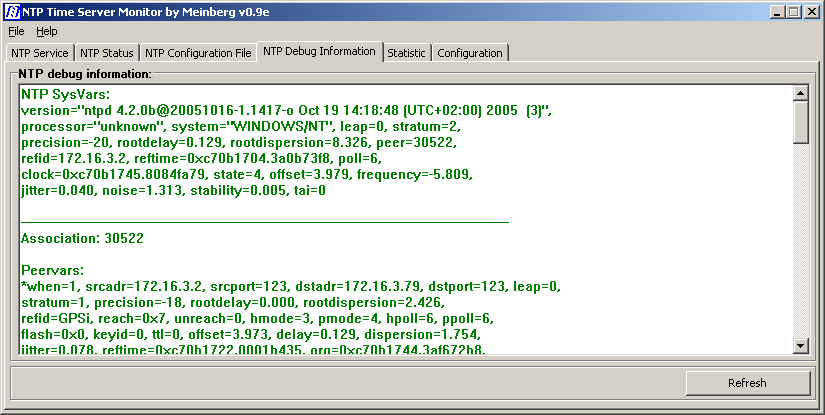
Task: Close the NTP Time Server Monitor window
Action: coord(810,12)
